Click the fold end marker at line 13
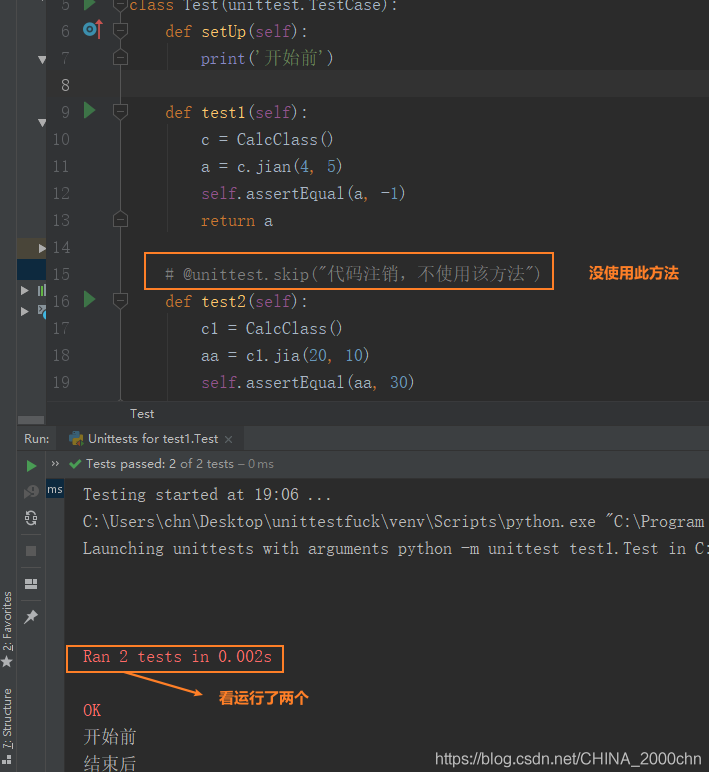The height and width of the screenshot is (772, 709). coord(120,219)
